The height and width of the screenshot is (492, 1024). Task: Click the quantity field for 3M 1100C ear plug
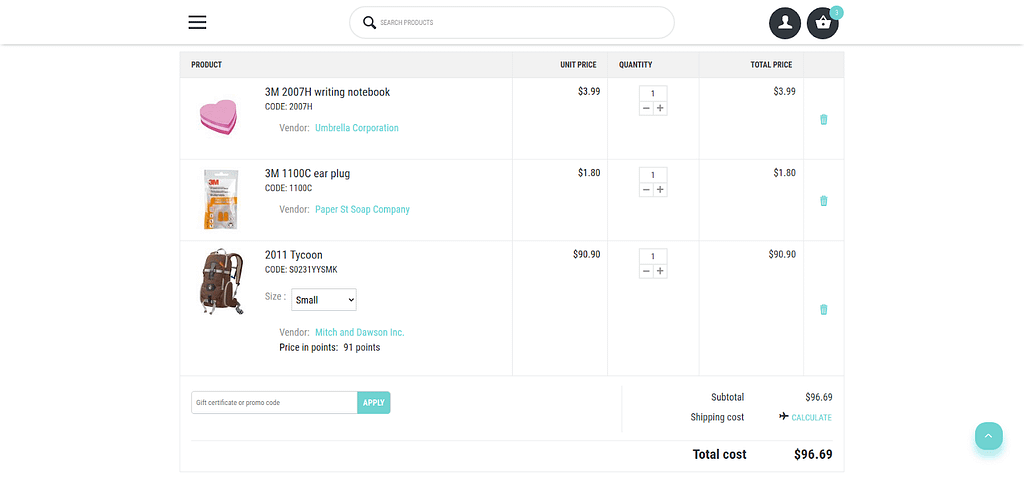click(653, 175)
